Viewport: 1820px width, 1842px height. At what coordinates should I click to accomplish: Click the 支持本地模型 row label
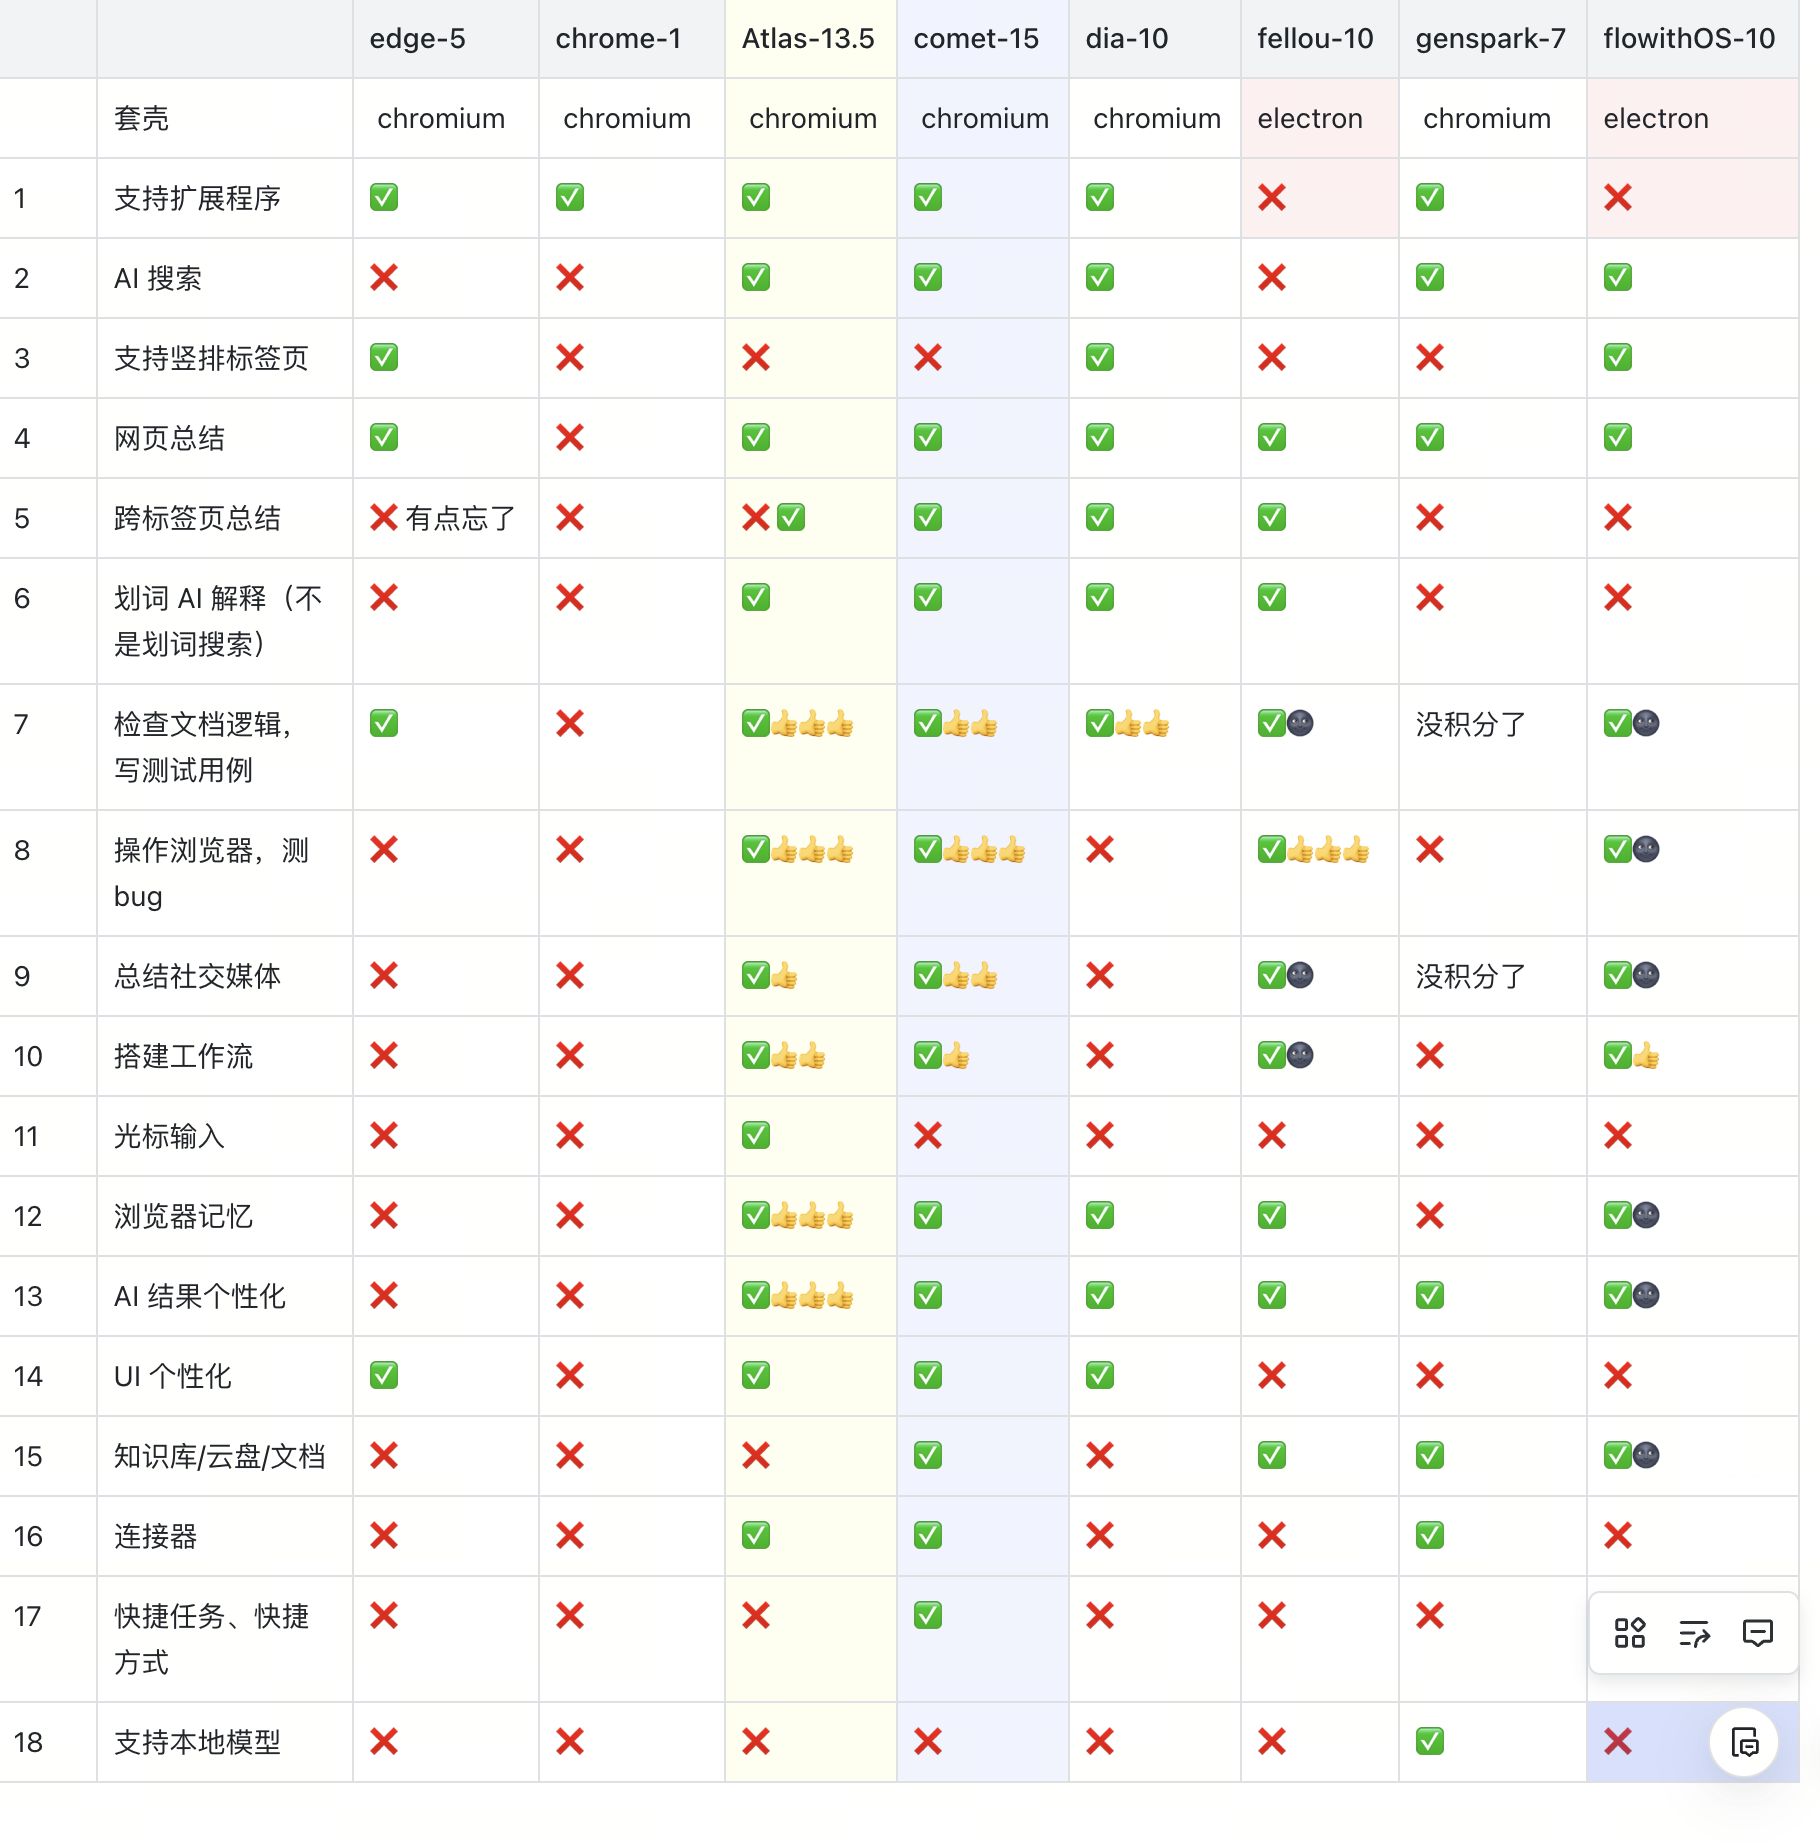pos(198,1742)
